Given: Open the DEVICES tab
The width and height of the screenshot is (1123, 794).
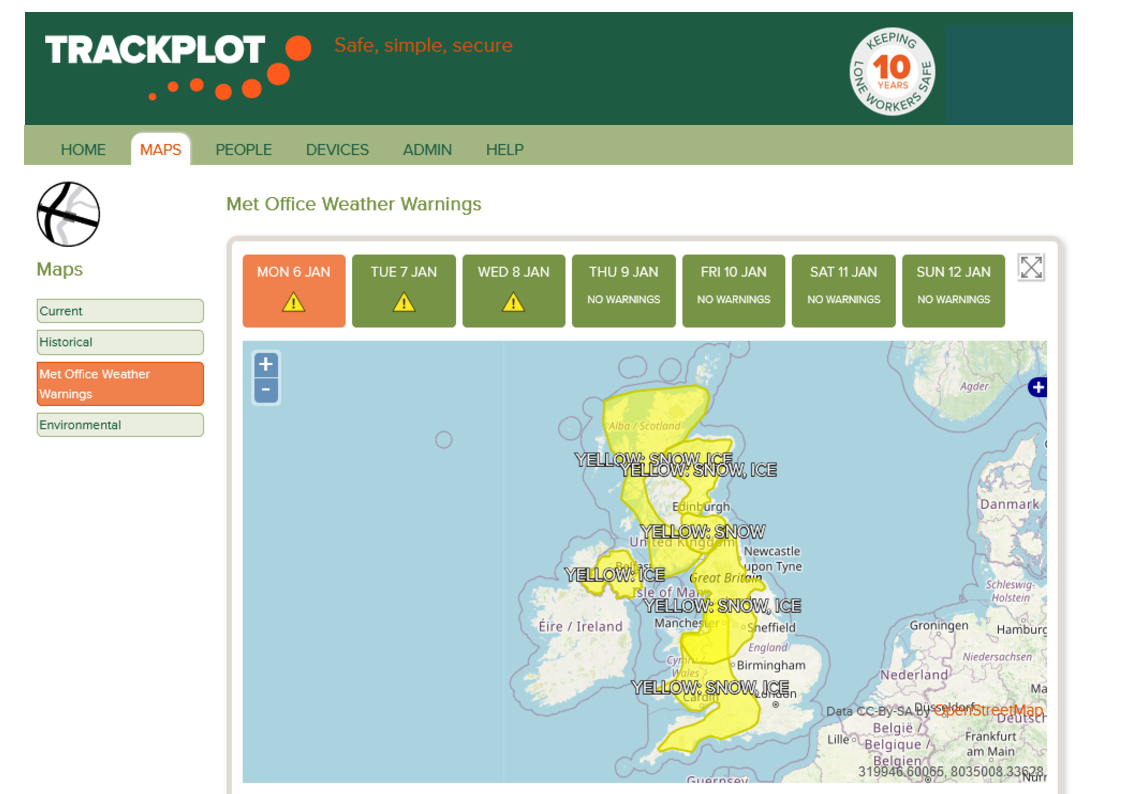Looking at the screenshot, I should [337, 150].
